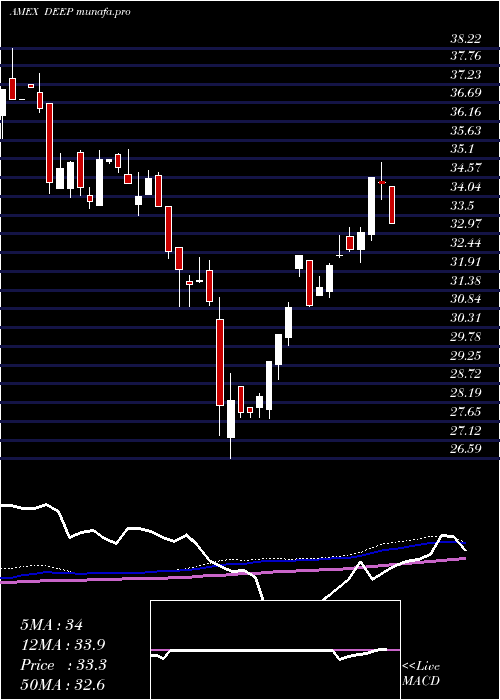Click the 36.16 axis value
This screenshot has height=700, width=500.
point(466,112)
